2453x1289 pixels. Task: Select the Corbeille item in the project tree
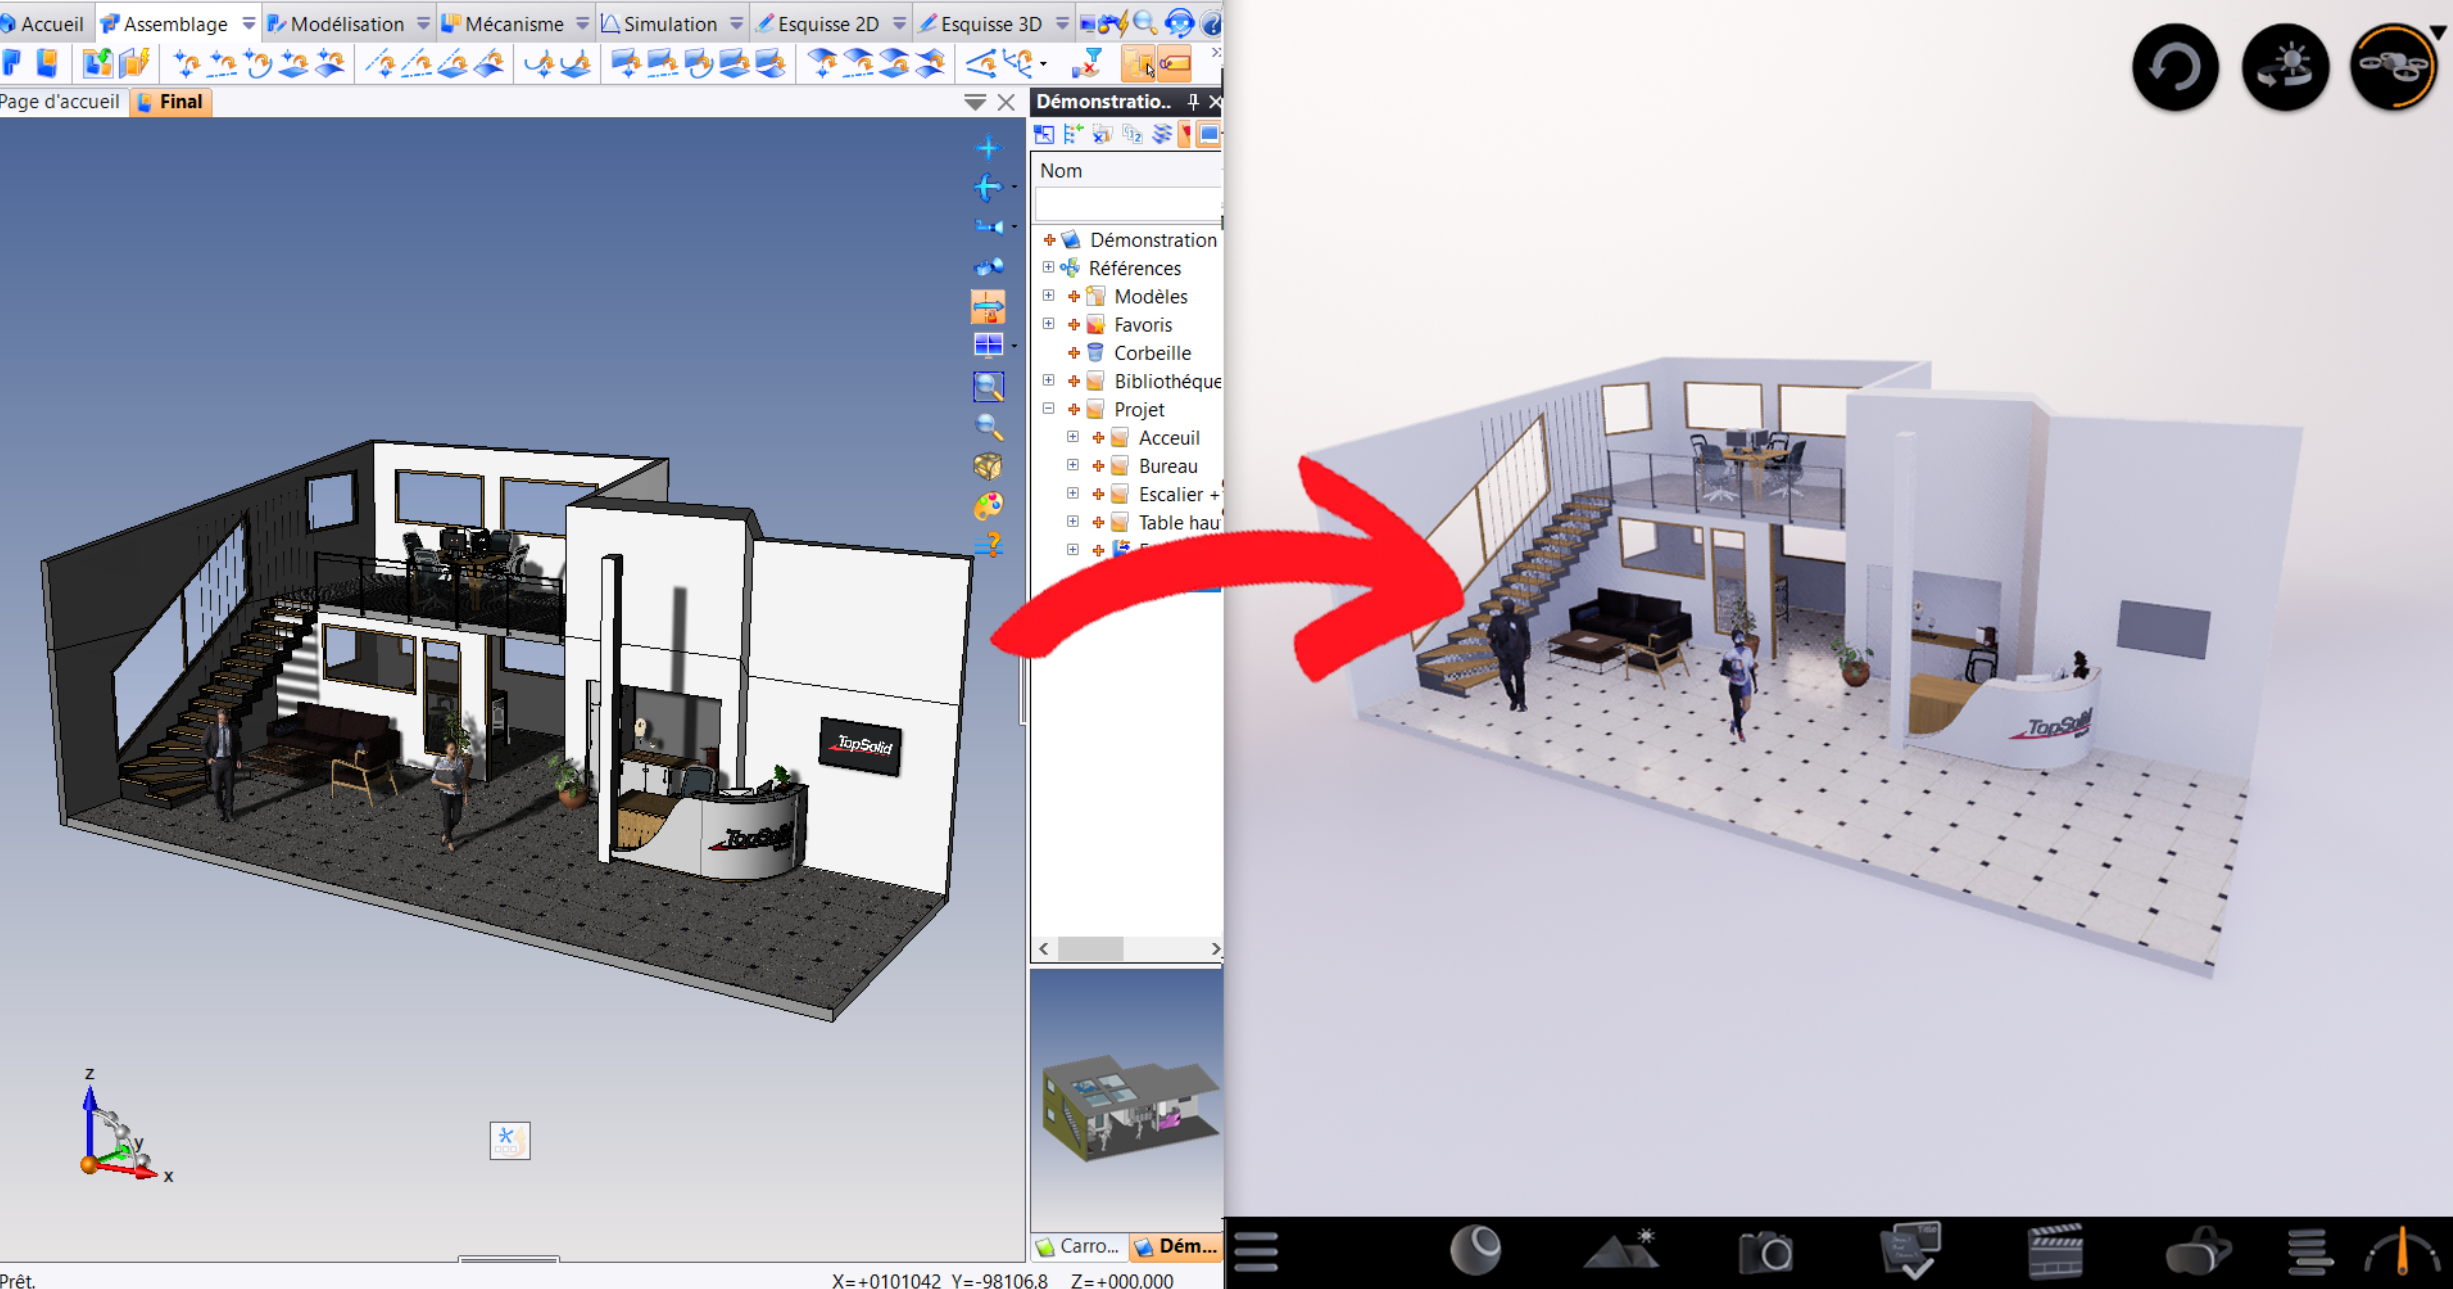1152,352
